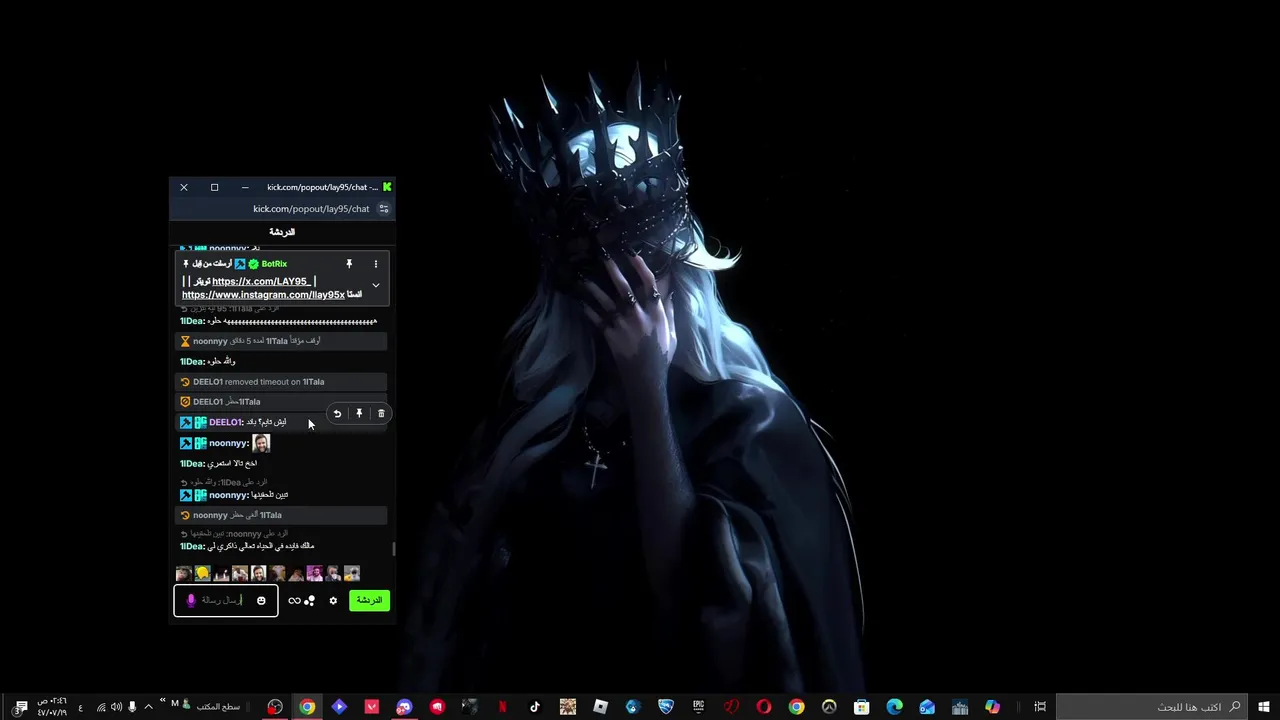The width and height of the screenshot is (1280, 720).
Task: Click the kick.com/popout/lay95/chat address text
Action: click(311, 209)
